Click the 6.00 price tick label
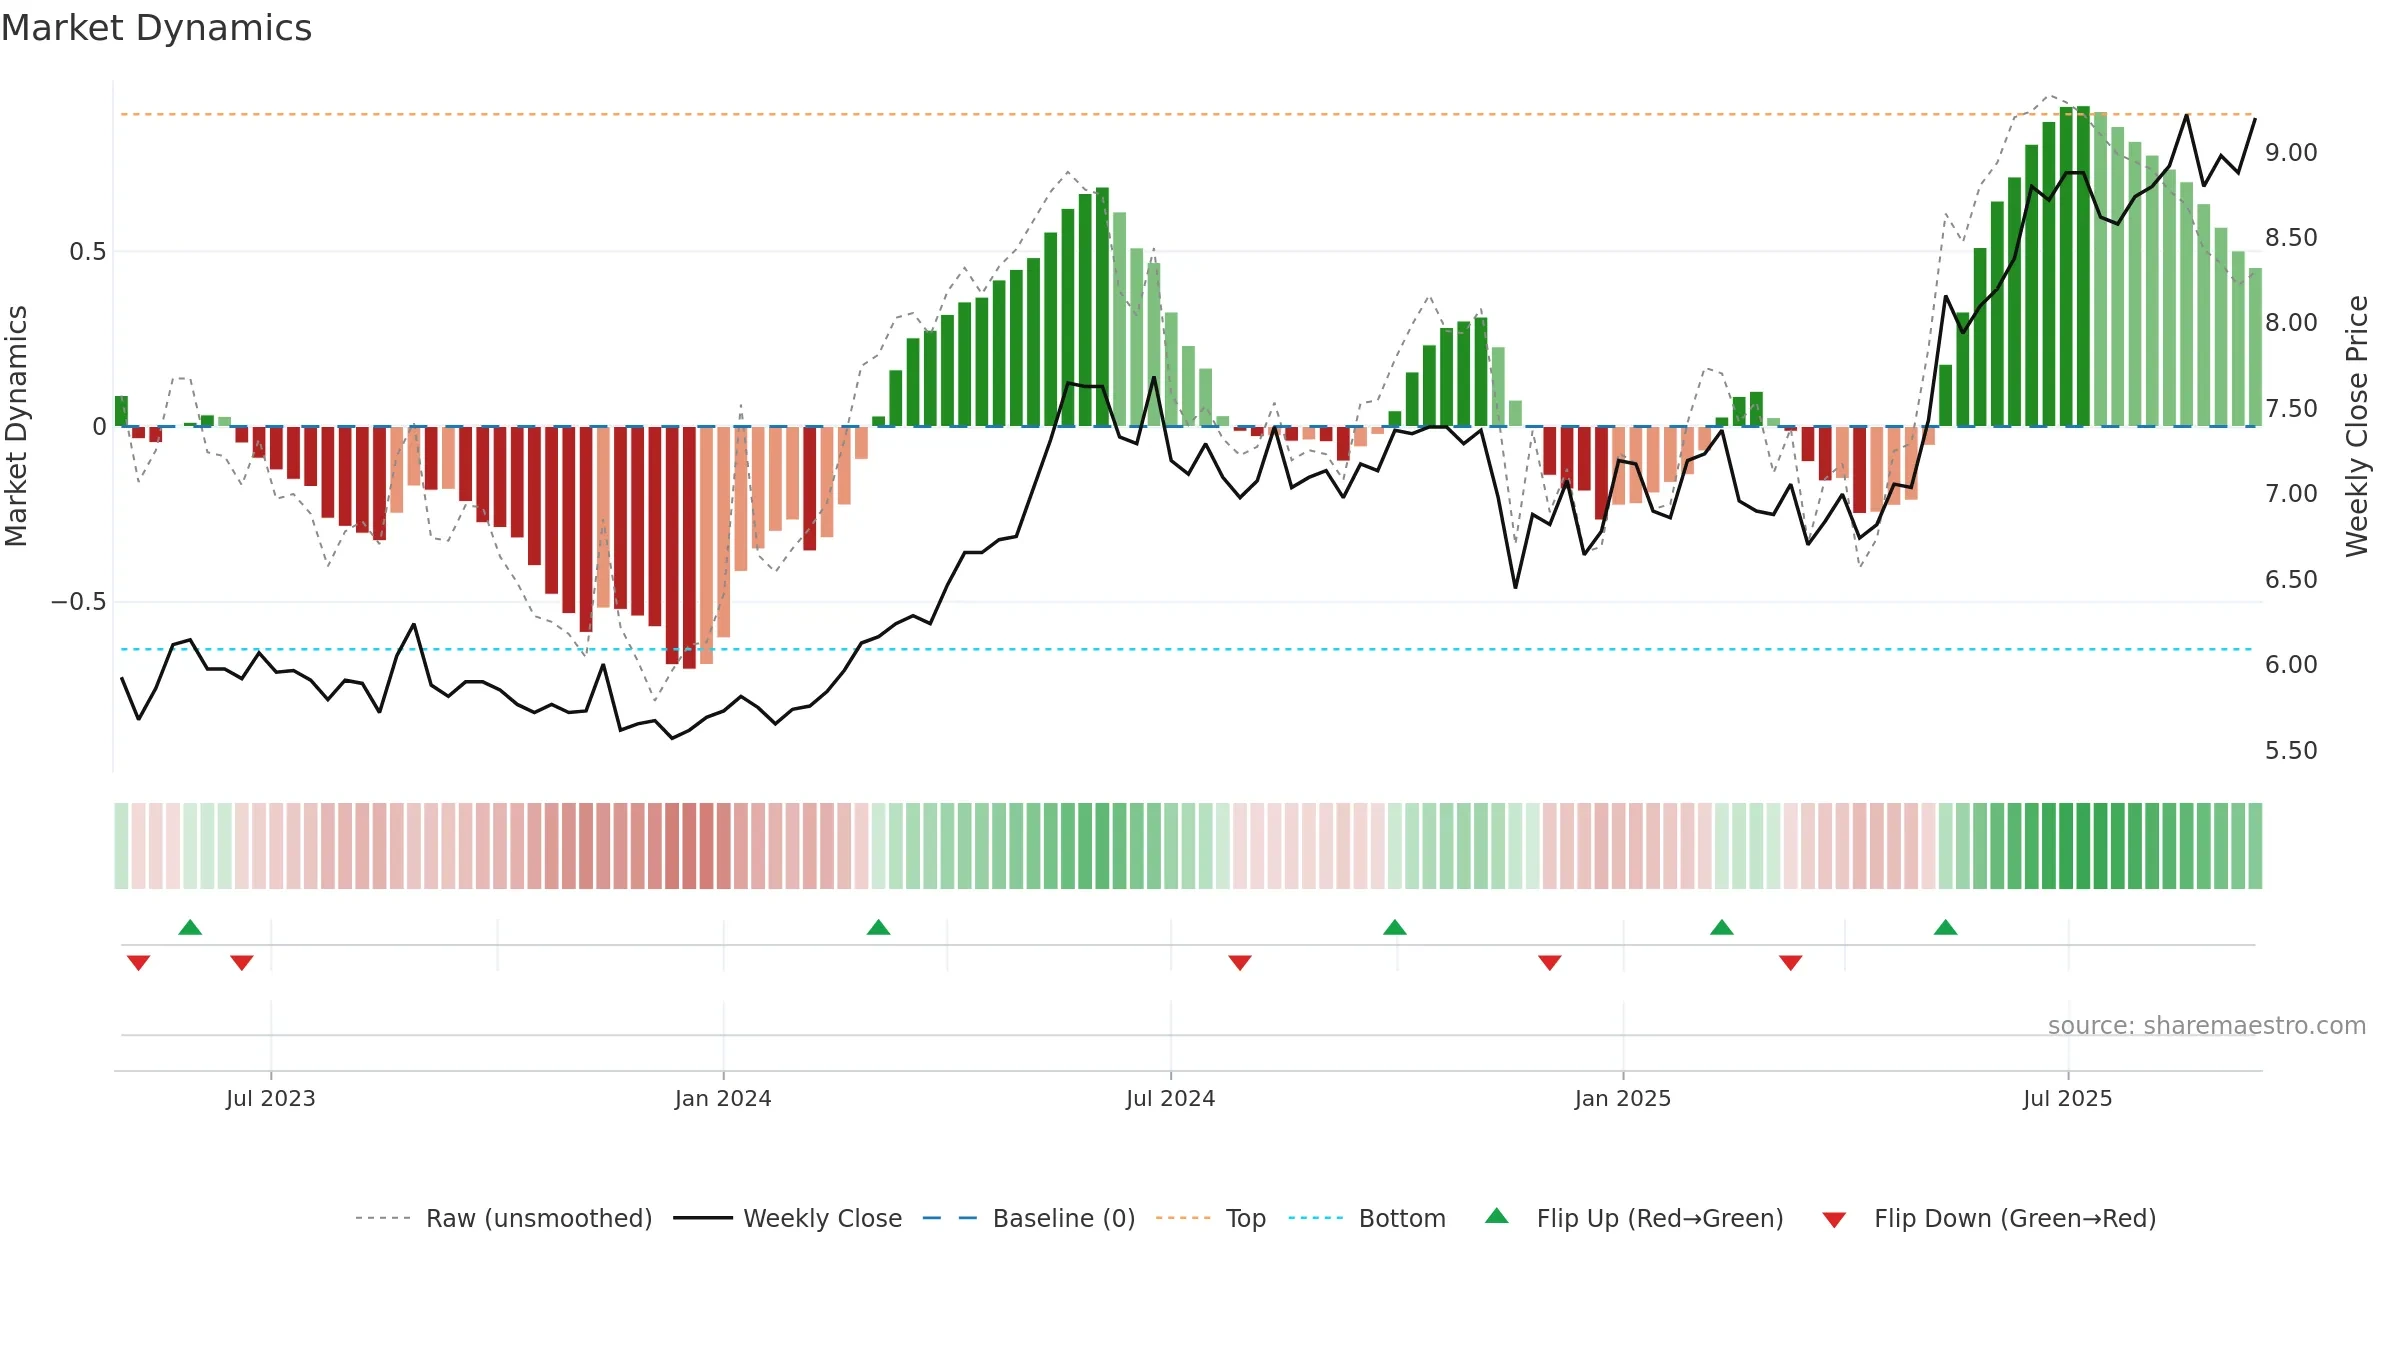 click(x=2291, y=665)
